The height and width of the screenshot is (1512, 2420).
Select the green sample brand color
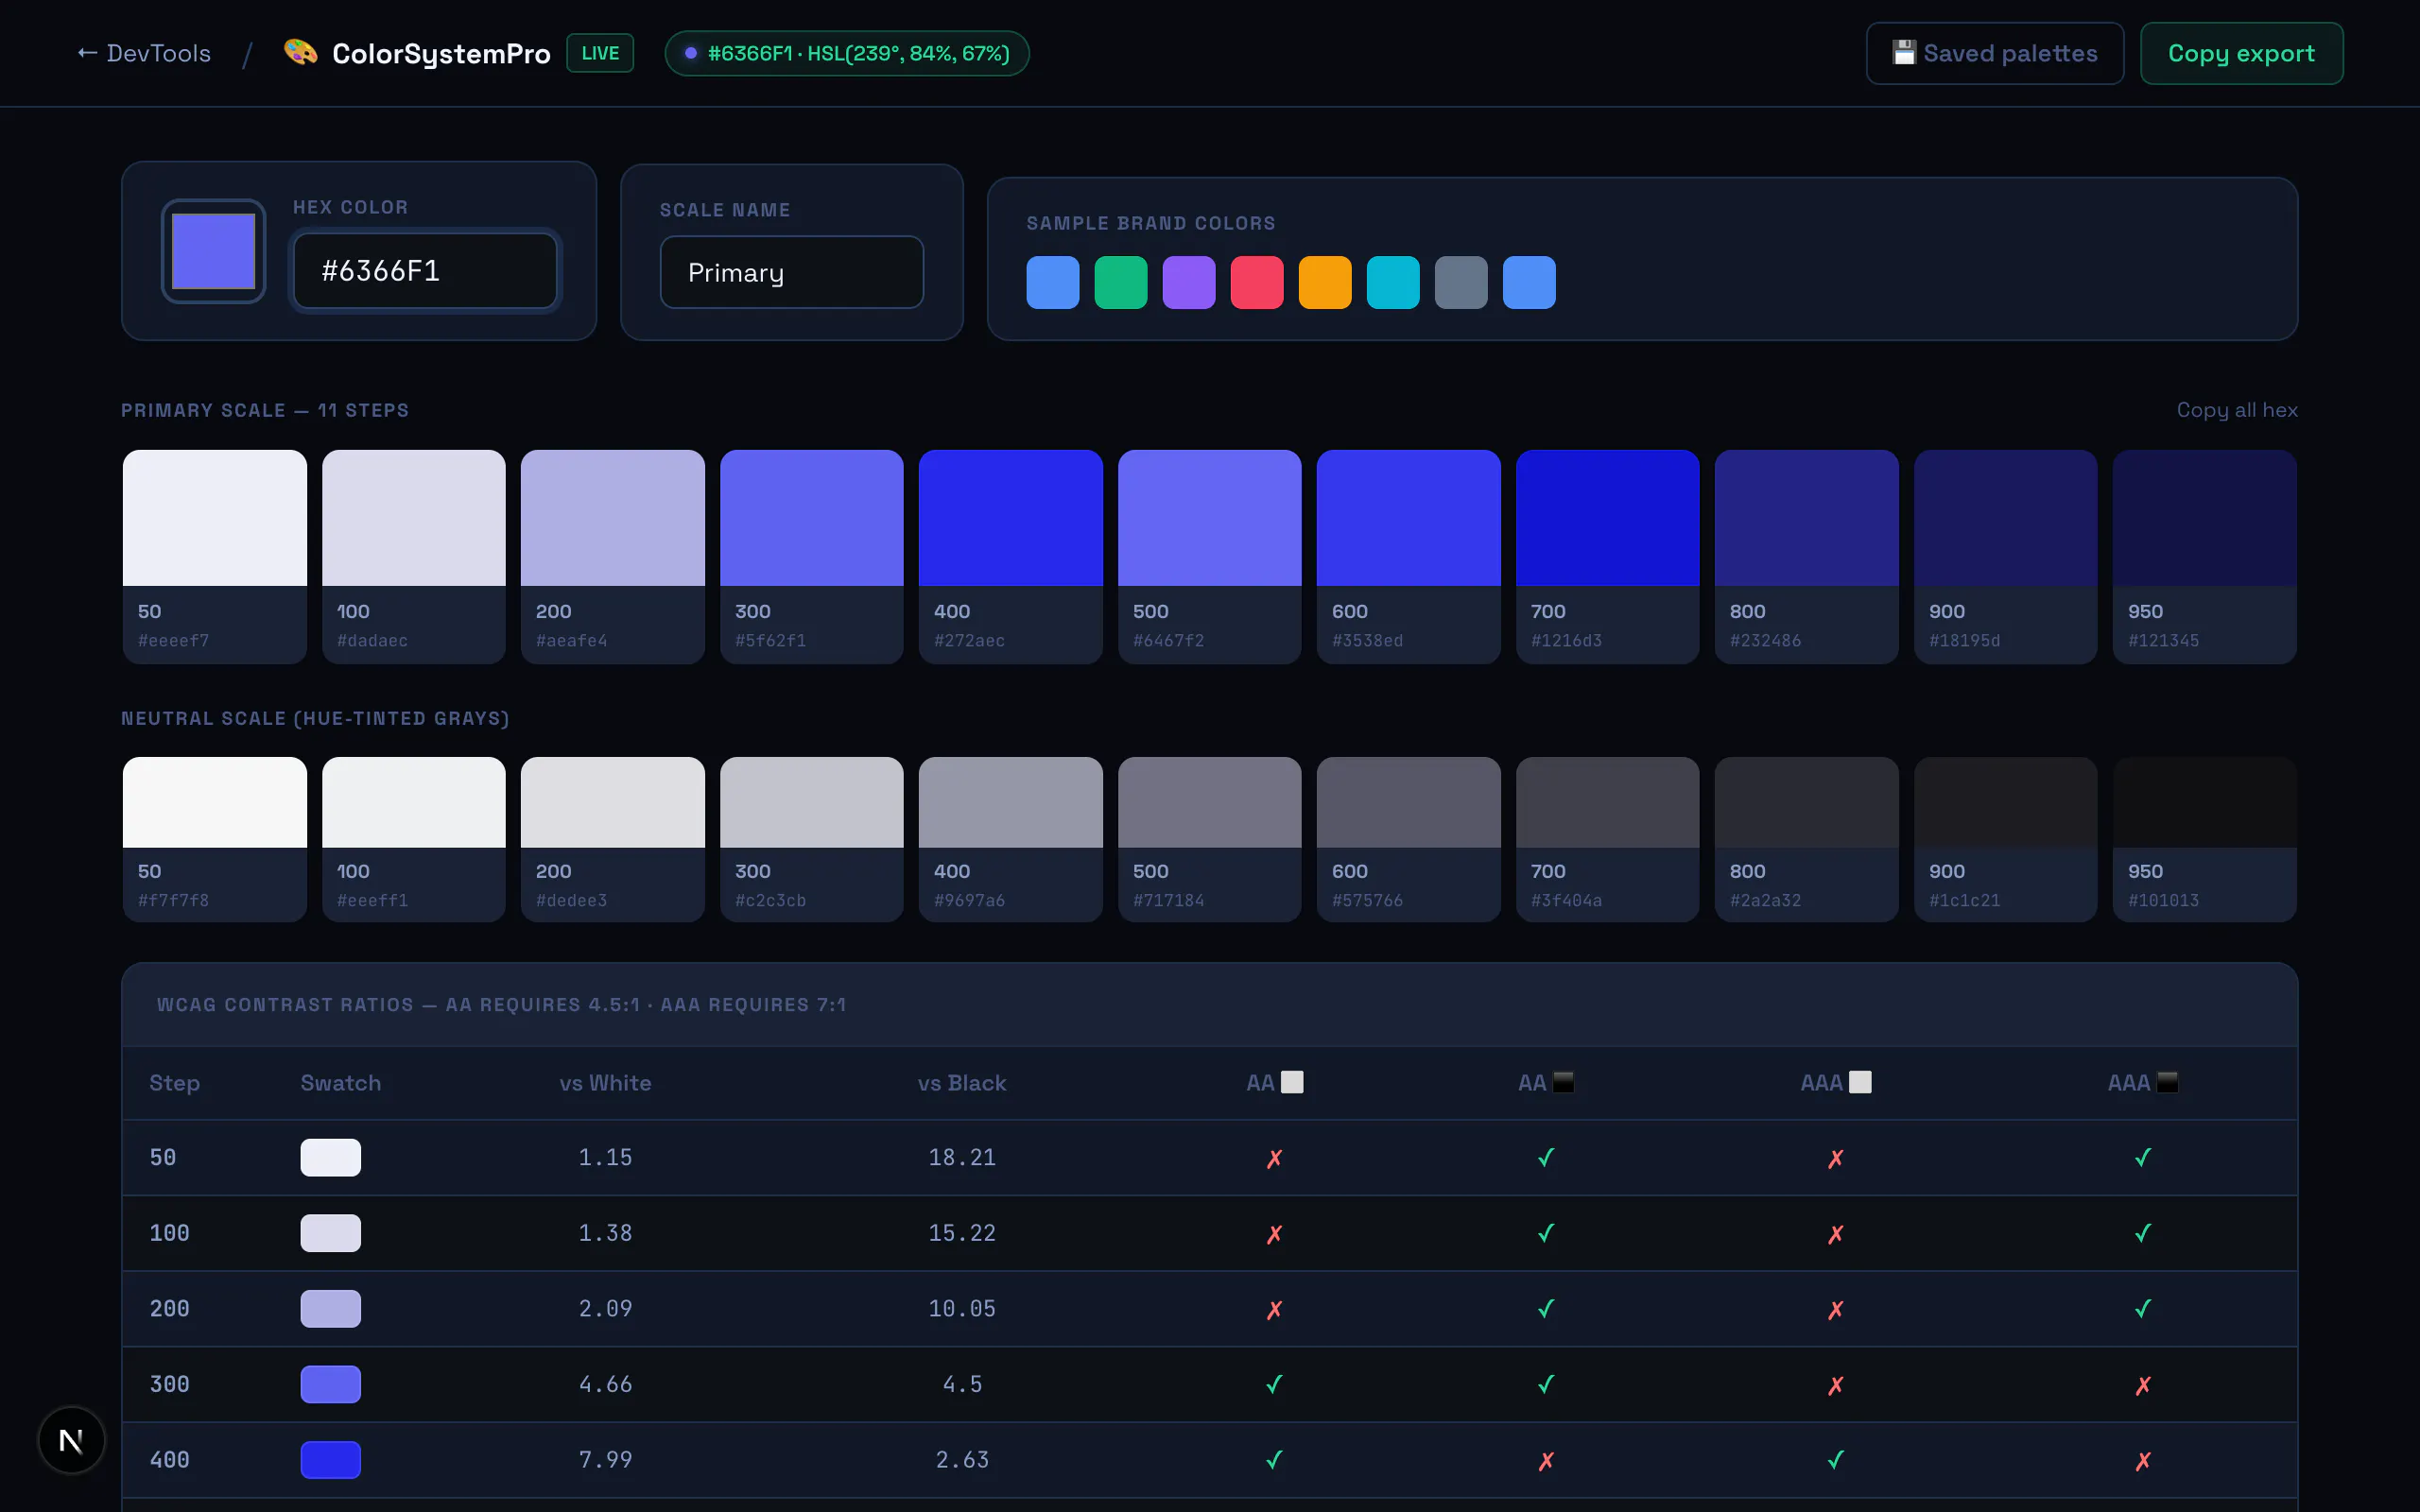pyautogui.click(x=1121, y=282)
